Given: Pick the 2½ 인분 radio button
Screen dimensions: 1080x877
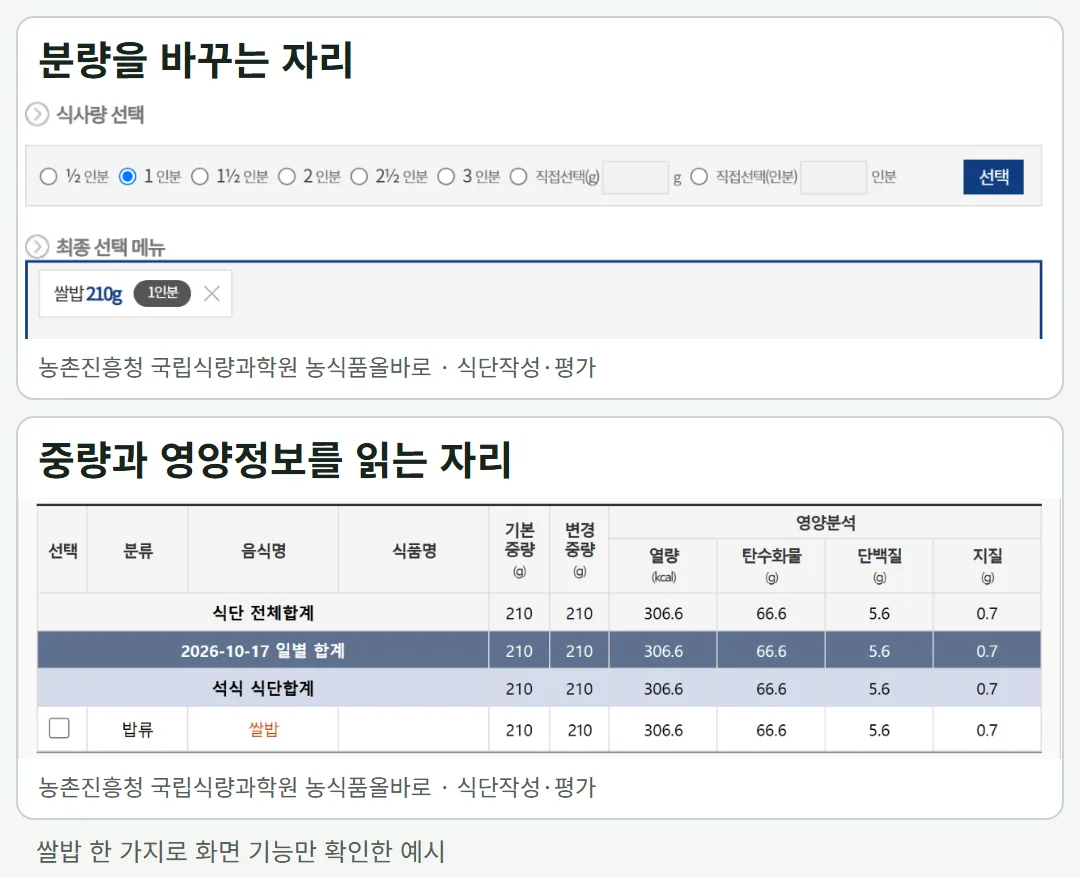Looking at the screenshot, I should pos(359,176).
